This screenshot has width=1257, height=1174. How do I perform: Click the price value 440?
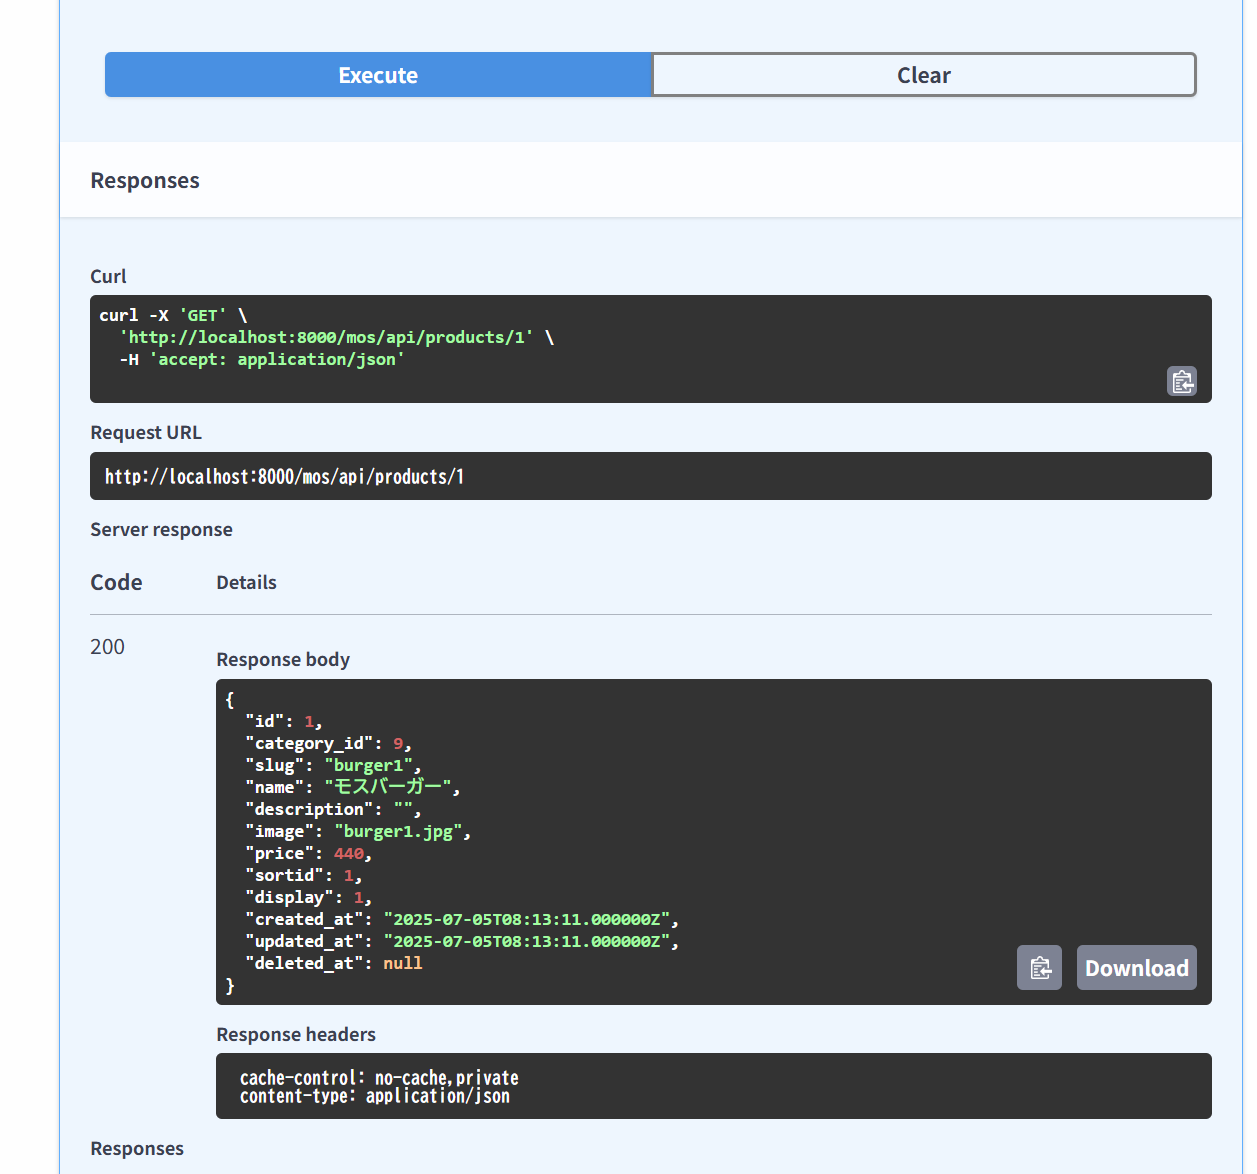[349, 854]
